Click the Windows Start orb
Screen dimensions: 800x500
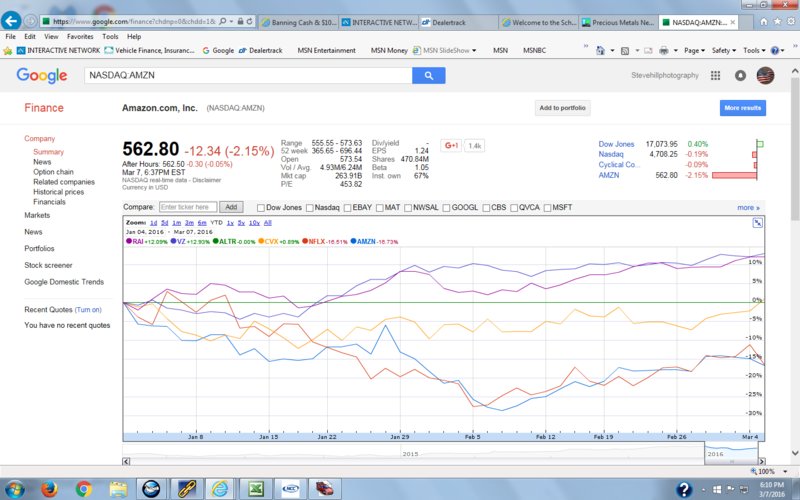[x=15, y=489]
